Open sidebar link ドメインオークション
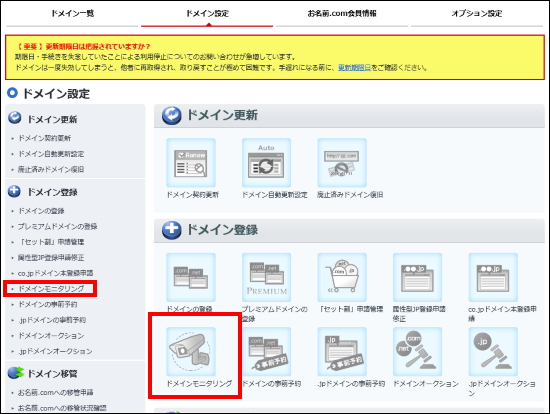The height and width of the screenshot is (414, 550). pos(51,336)
